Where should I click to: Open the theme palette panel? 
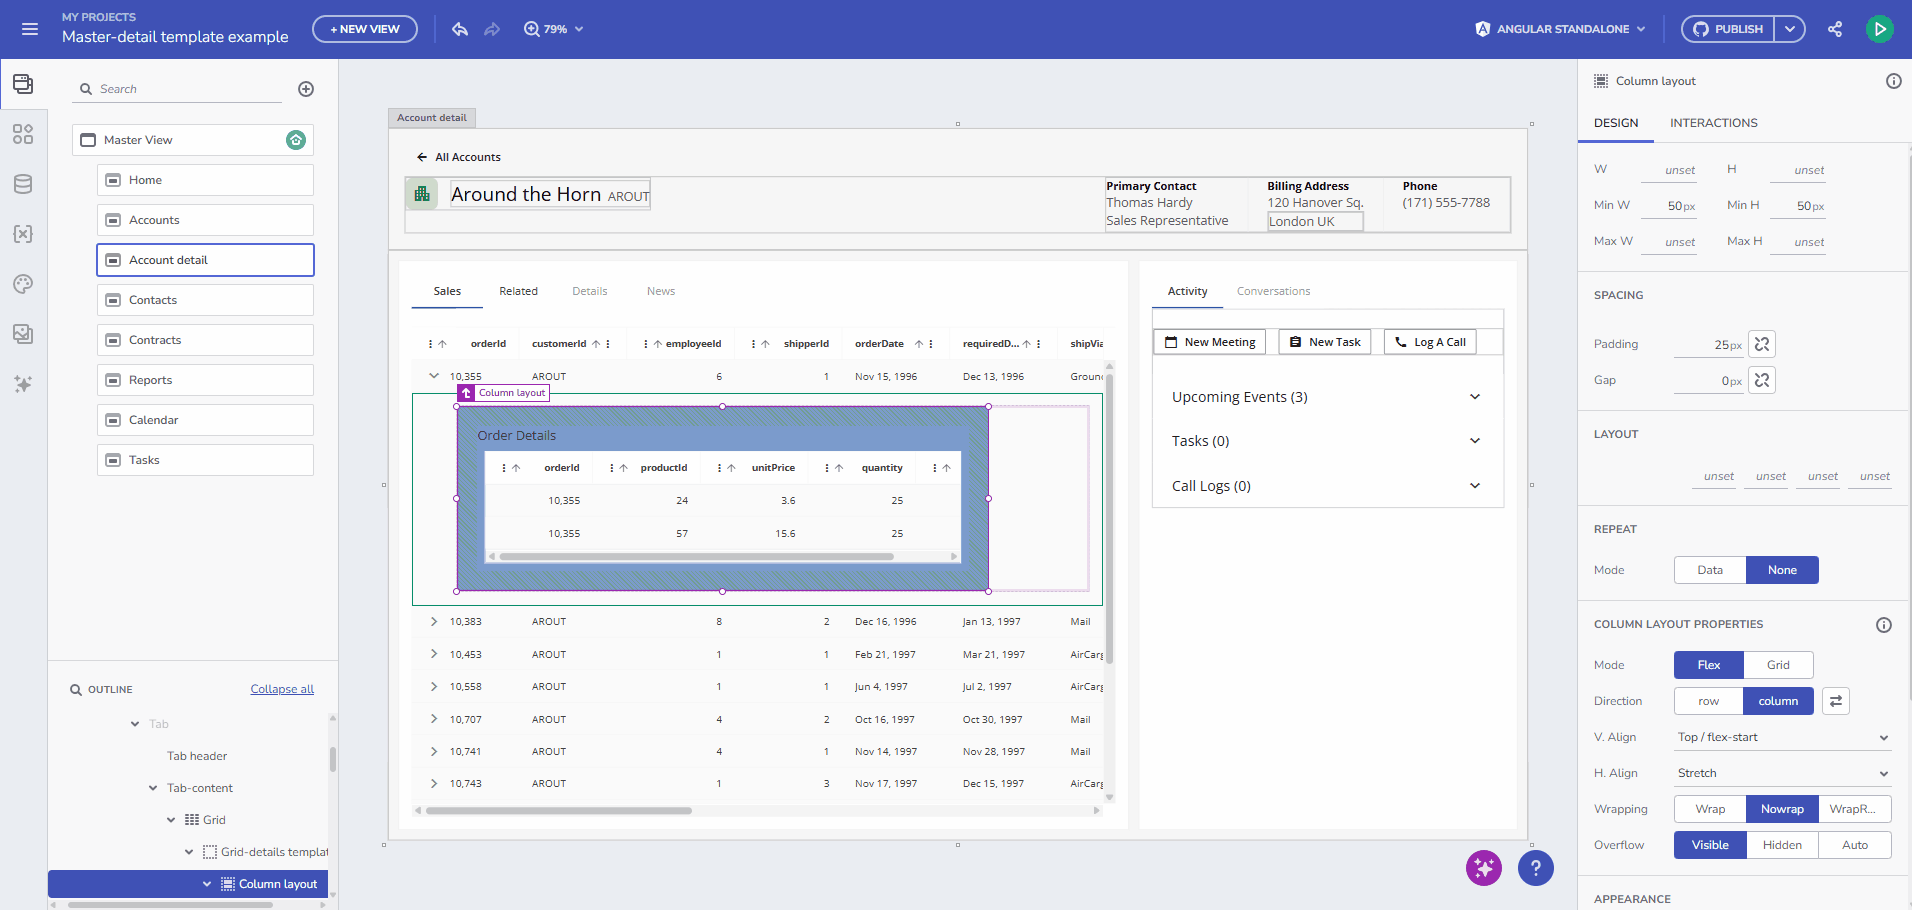[22, 284]
